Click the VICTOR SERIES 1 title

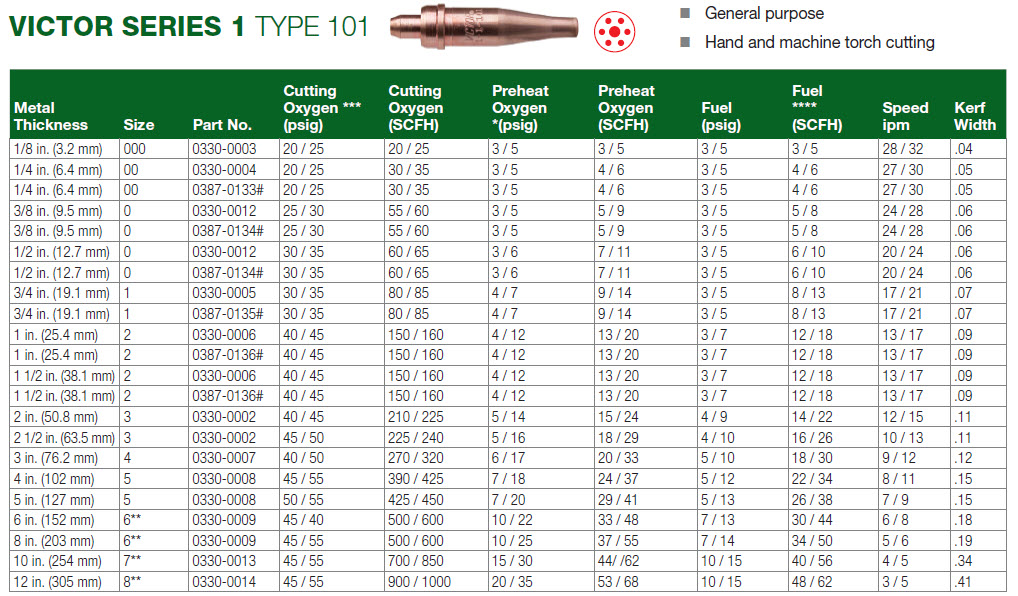point(127,27)
